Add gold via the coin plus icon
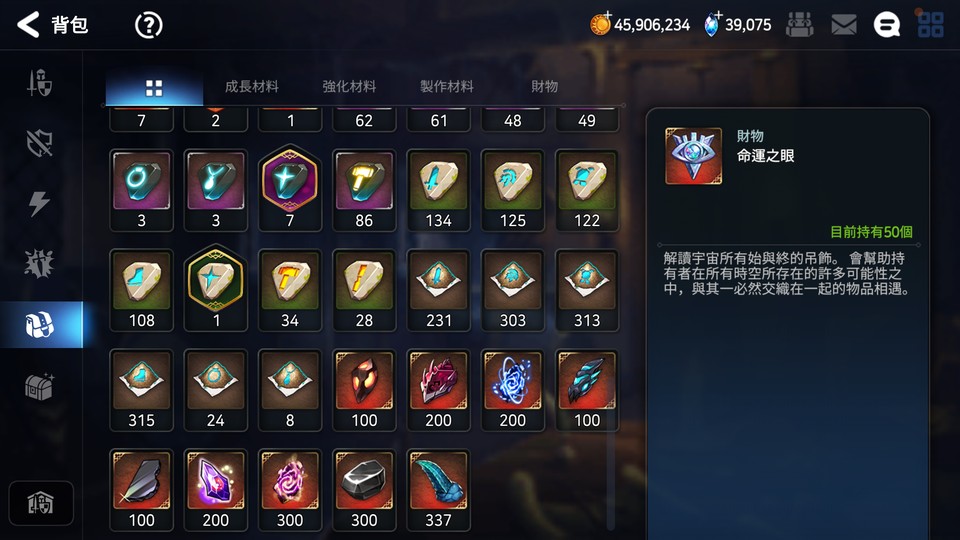 [x=600, y=24]
